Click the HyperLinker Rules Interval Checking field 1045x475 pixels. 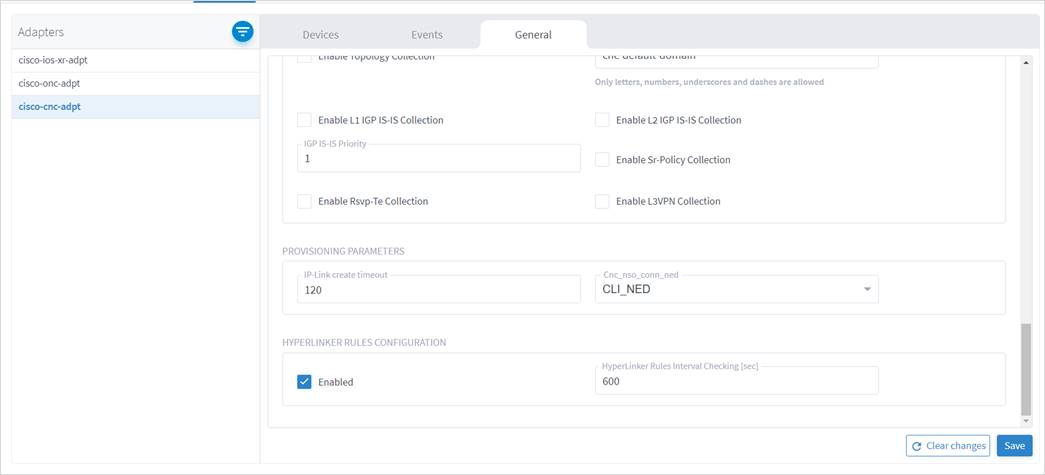(x=736, y=380)
